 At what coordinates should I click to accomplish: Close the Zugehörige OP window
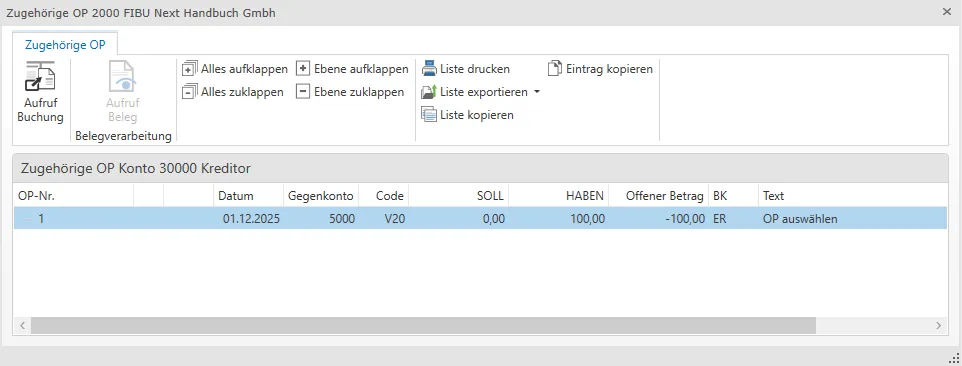click(947, 11)
